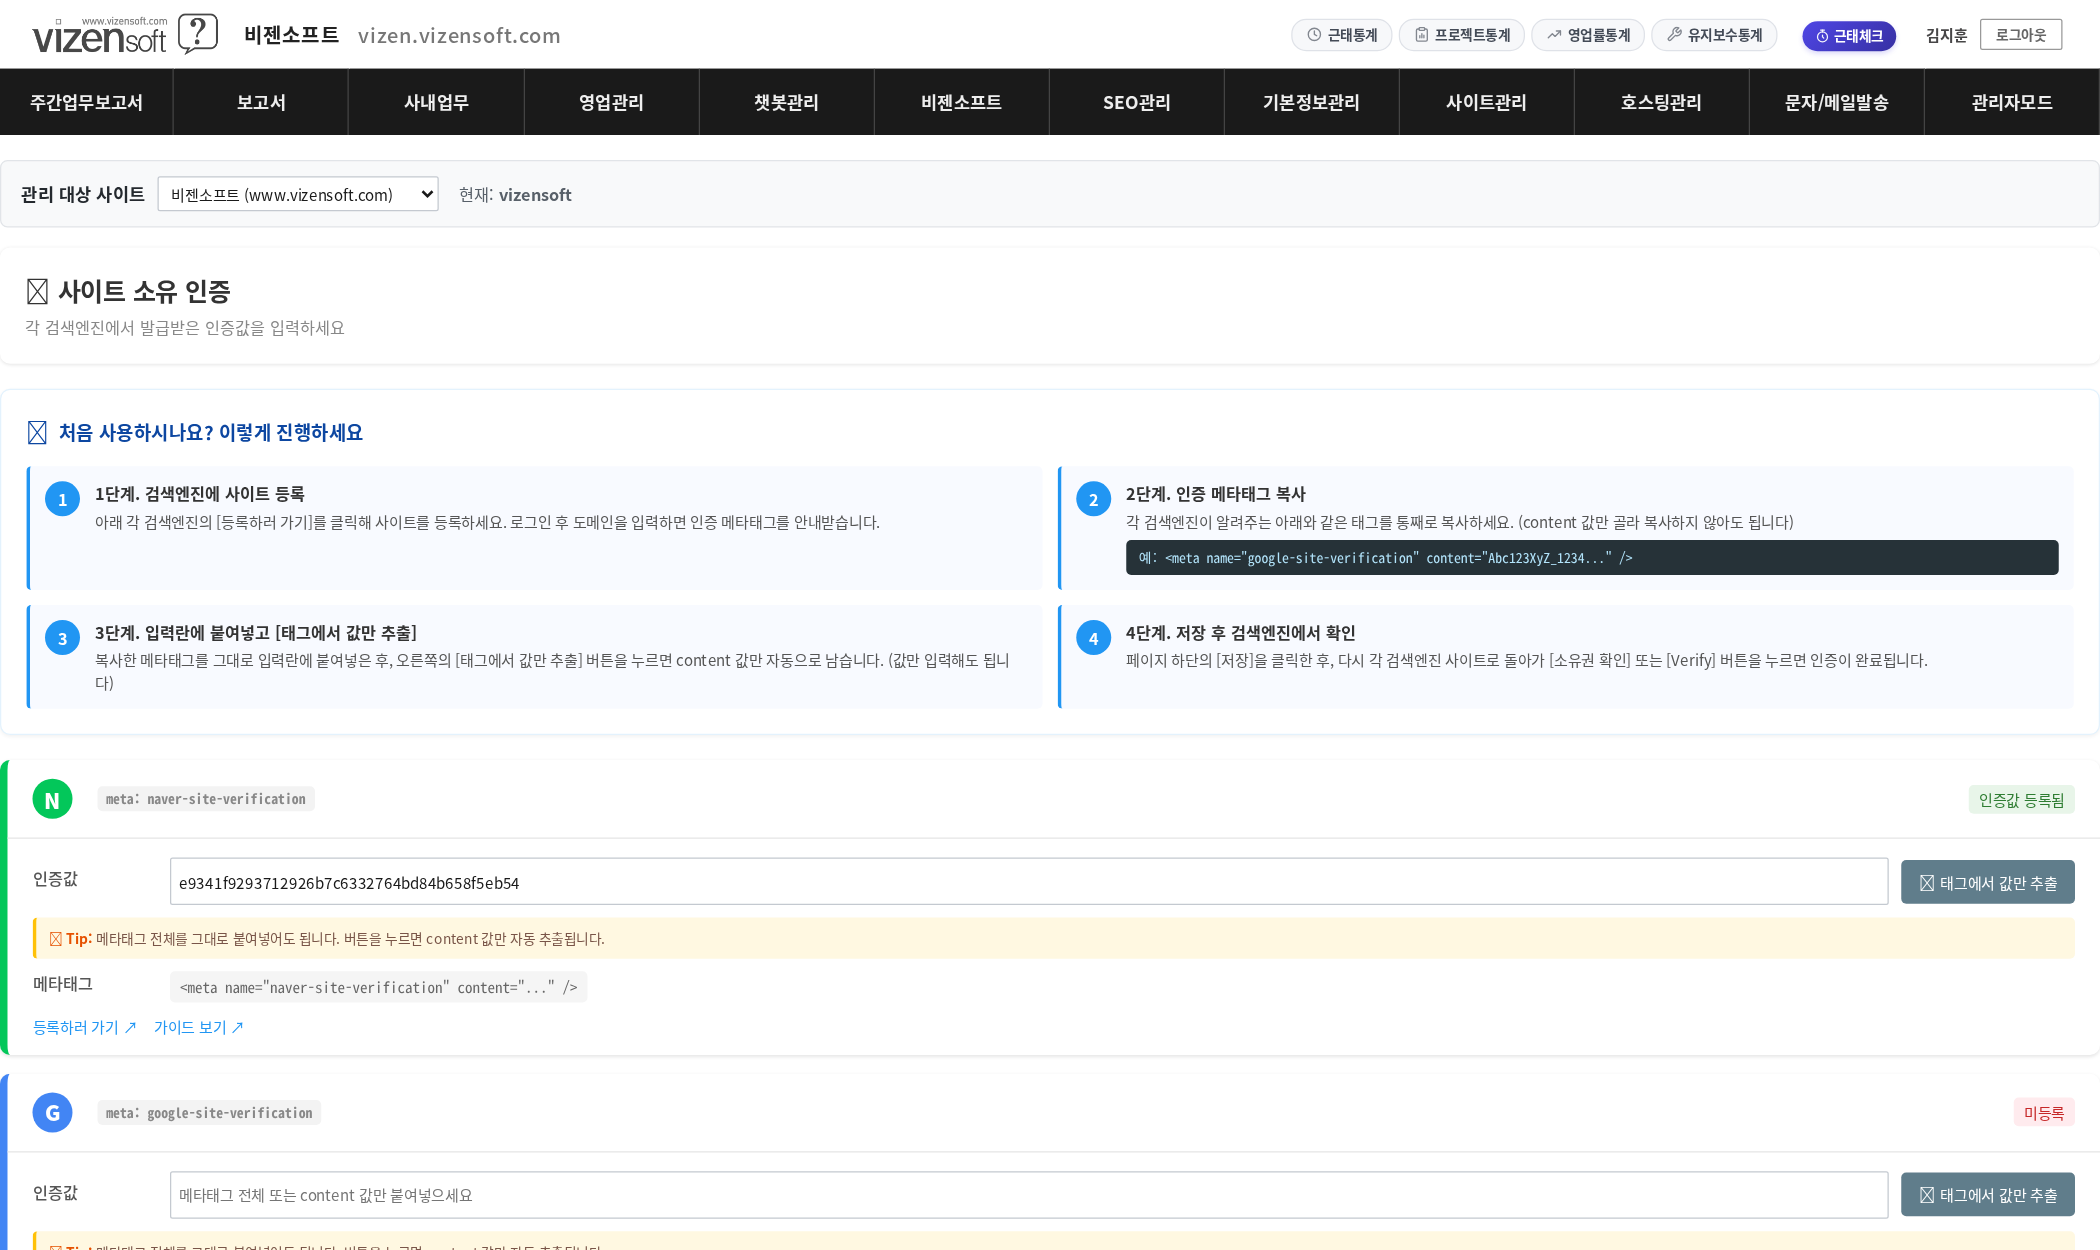Click the 로그아웃 button

click(x=2021, y=35)
